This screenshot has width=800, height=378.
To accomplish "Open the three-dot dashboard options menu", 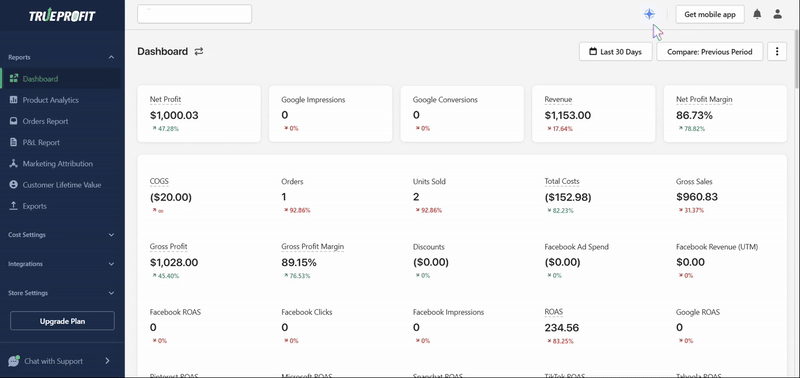I will [777, 52].
